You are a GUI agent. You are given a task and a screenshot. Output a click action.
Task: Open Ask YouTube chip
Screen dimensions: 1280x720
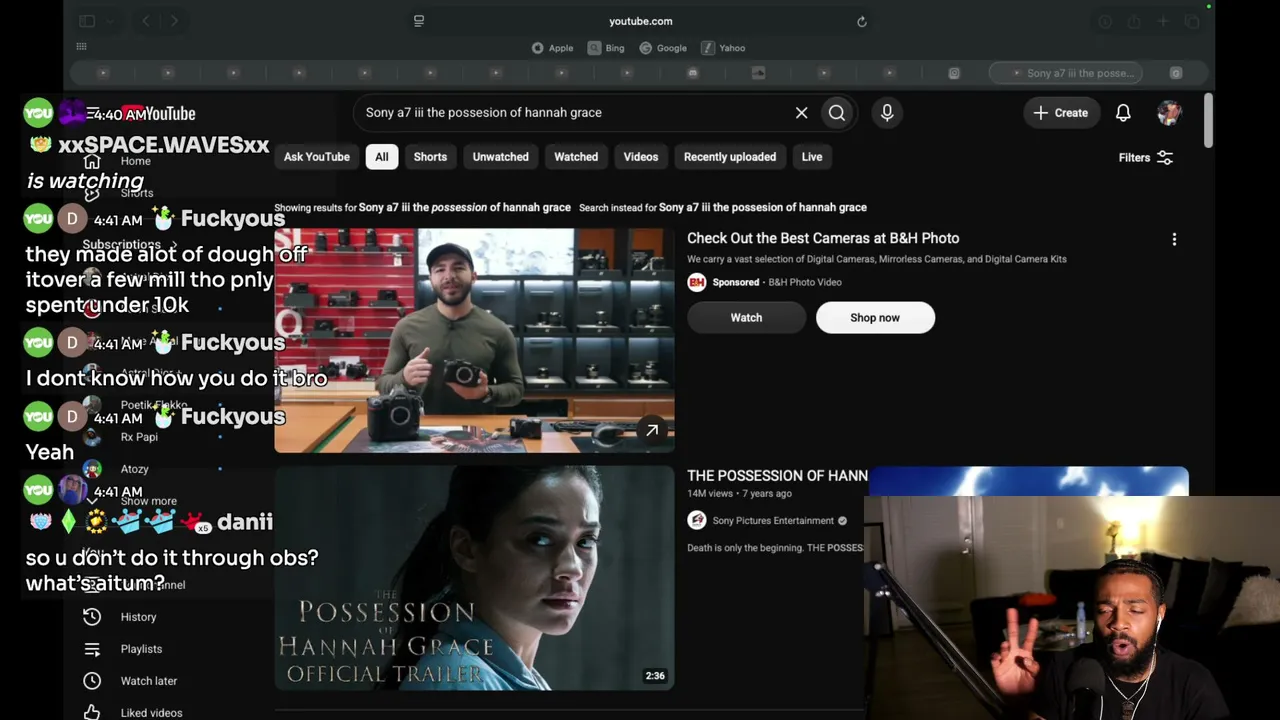316,157
